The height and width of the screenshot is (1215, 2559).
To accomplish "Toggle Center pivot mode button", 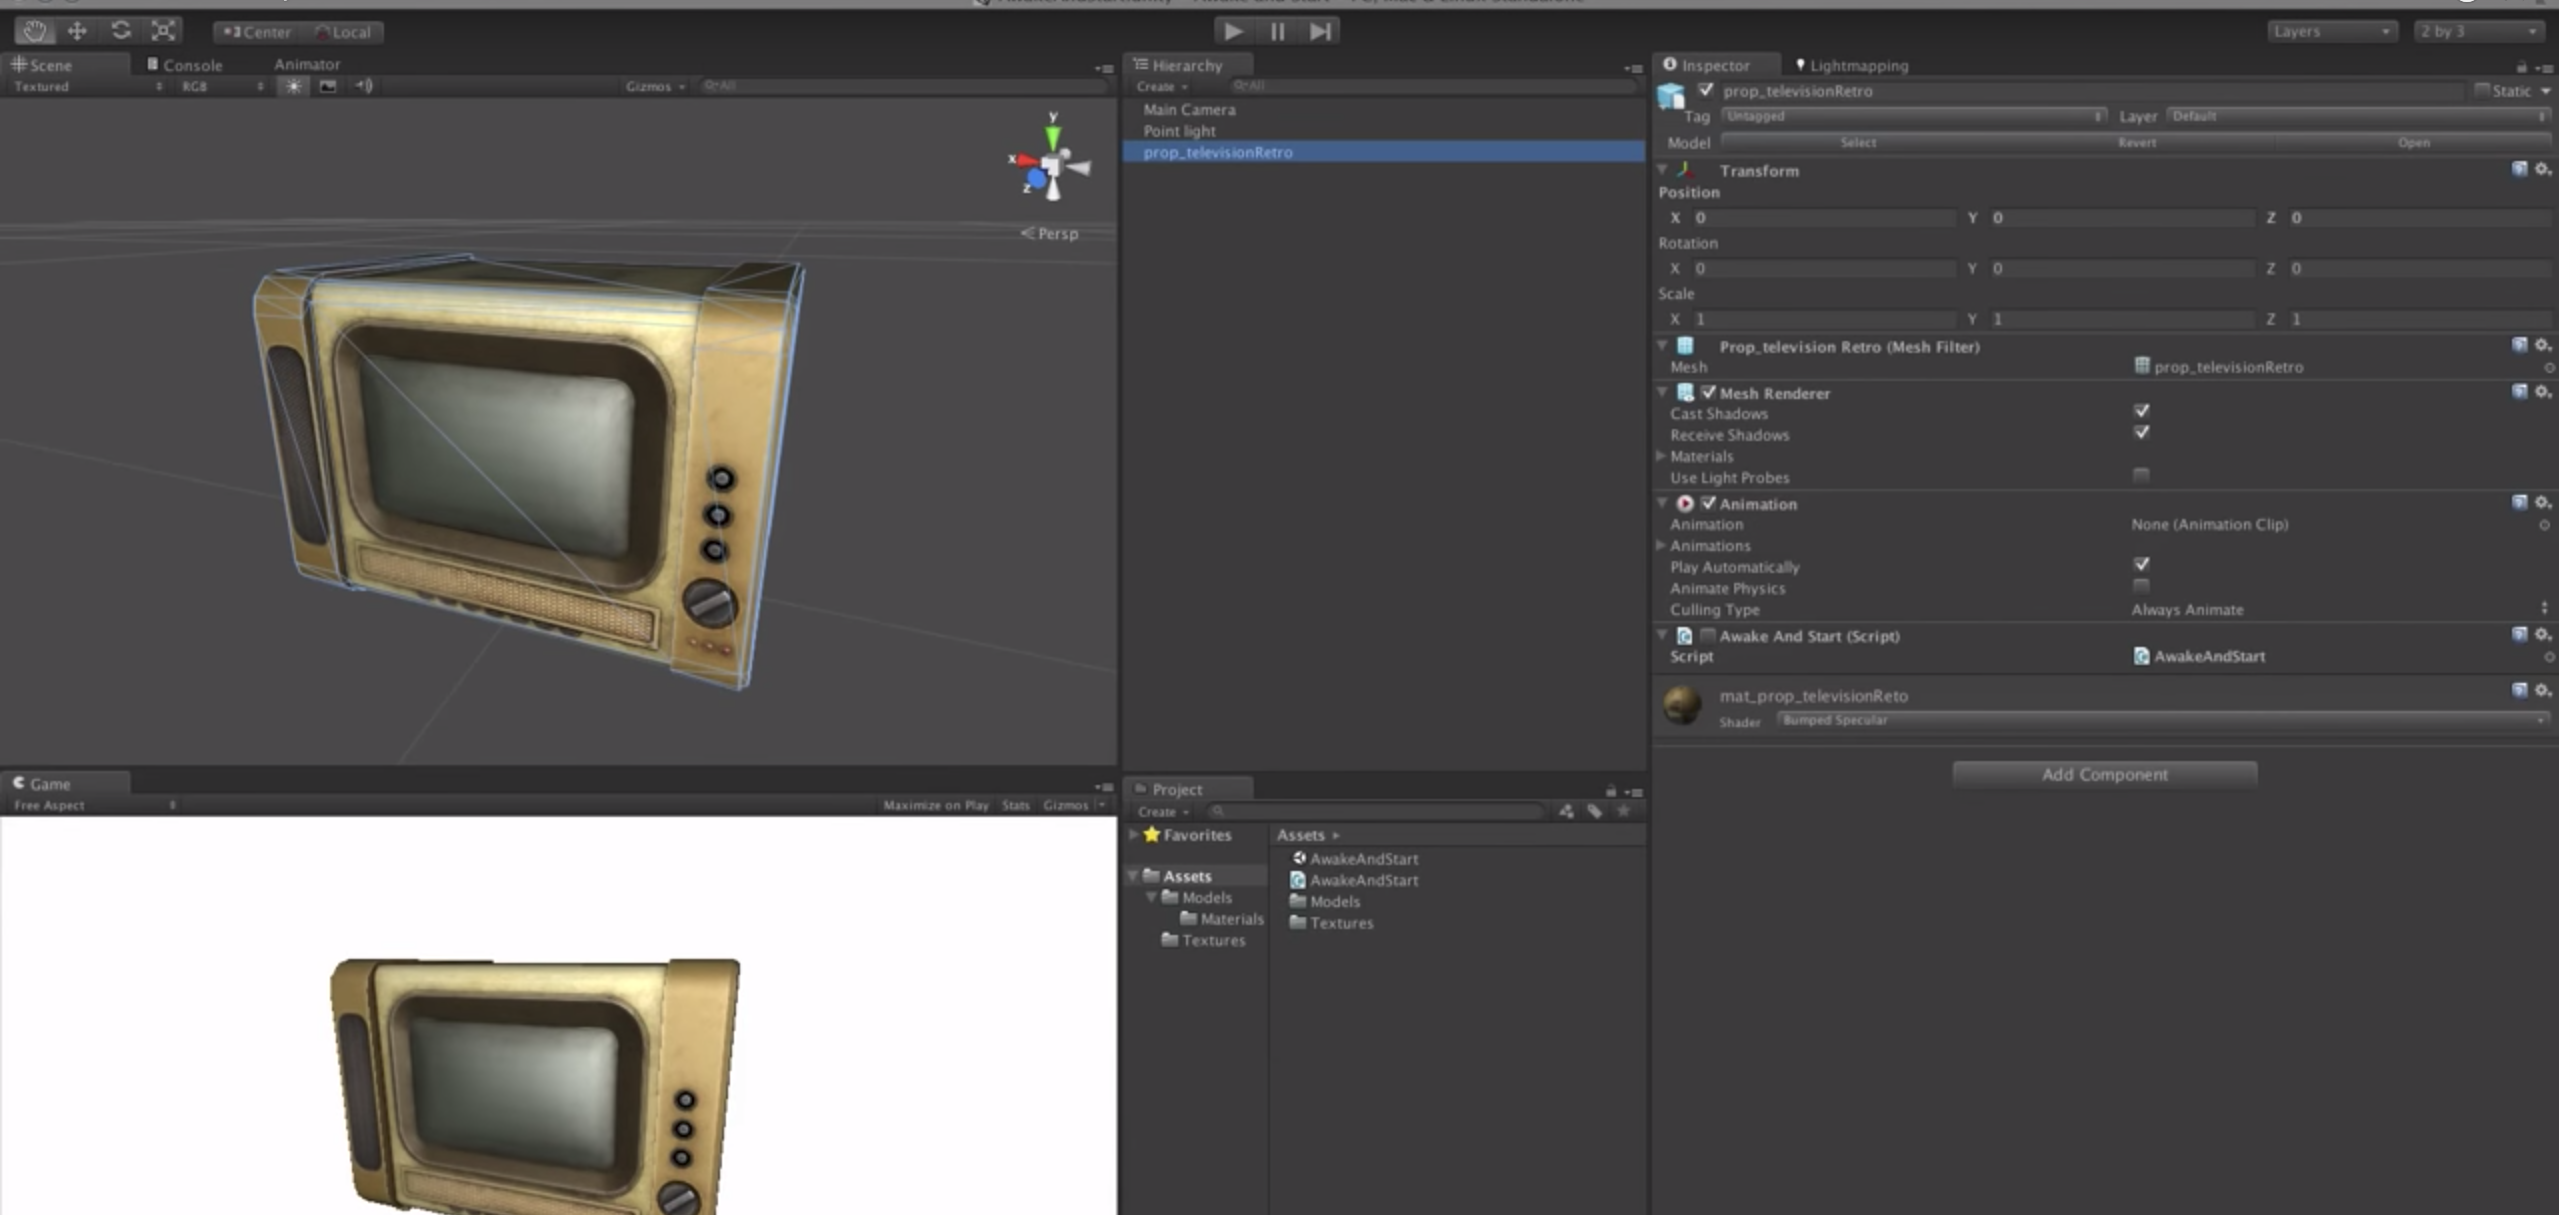I will 257,32.
